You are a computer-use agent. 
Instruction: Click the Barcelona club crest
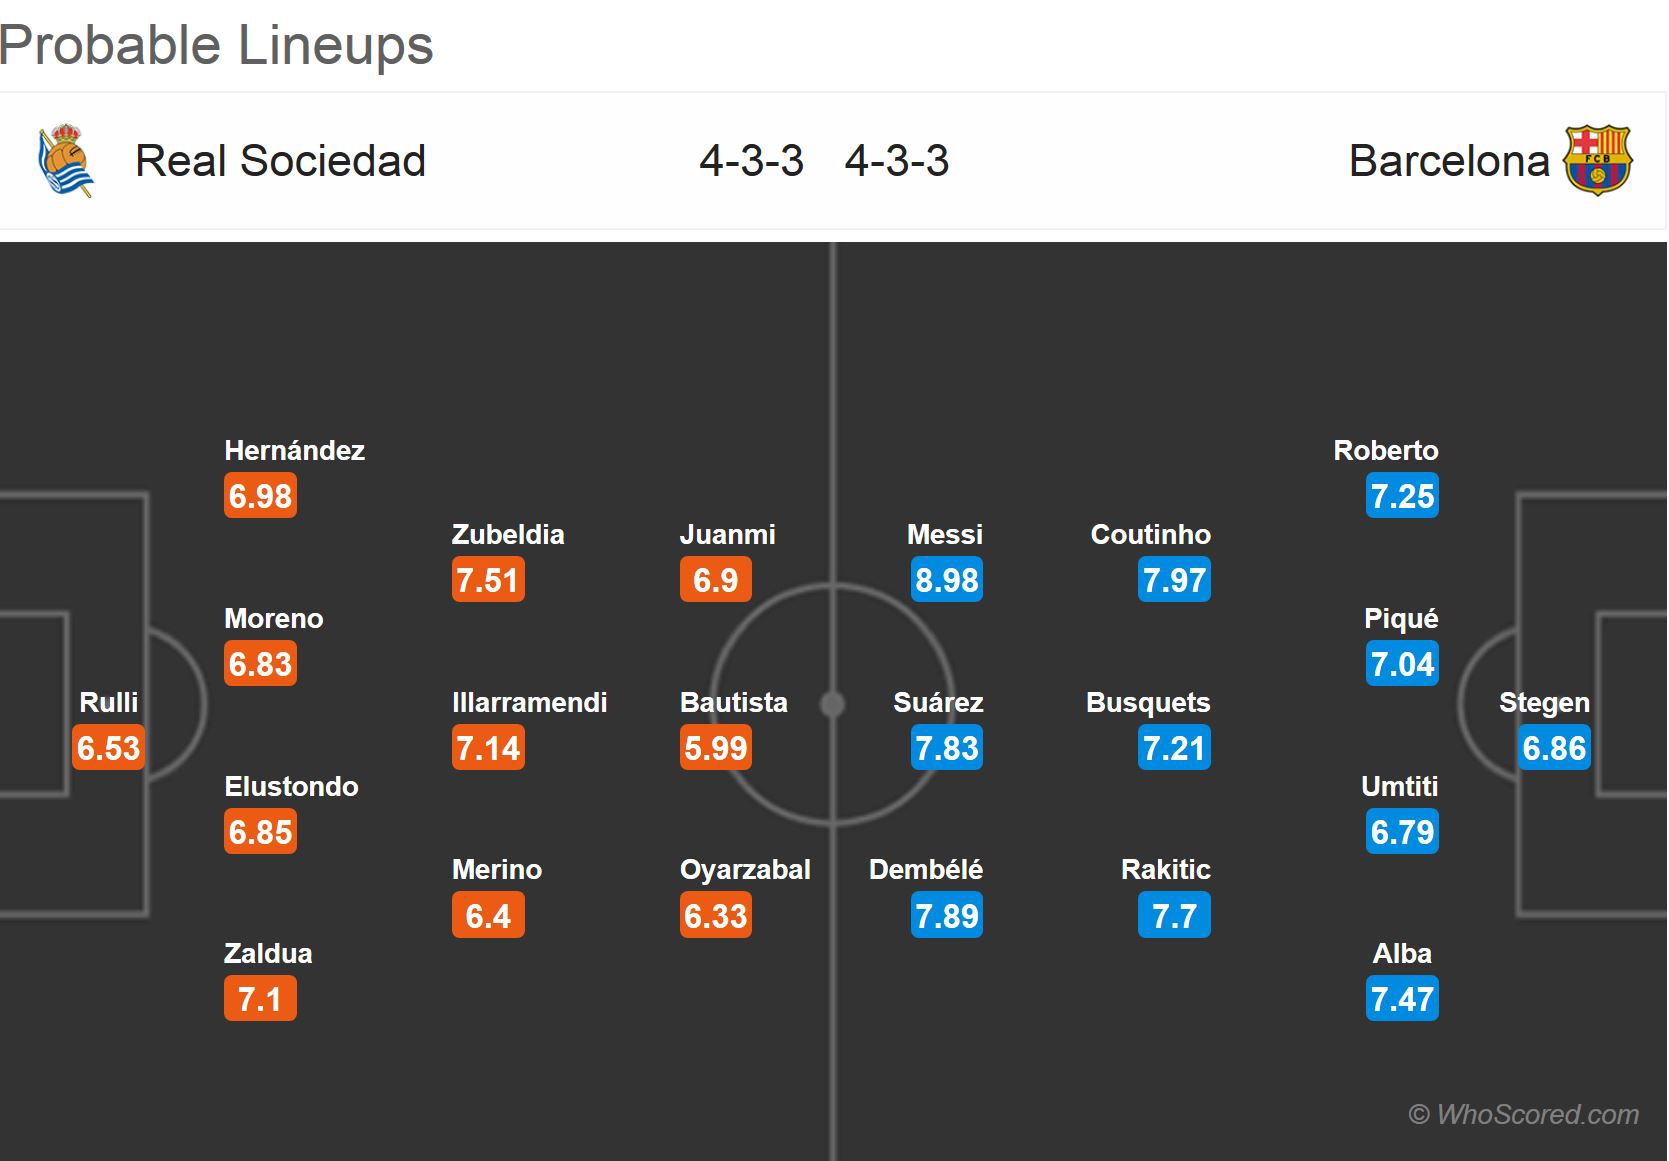(x=1597, y=160)
